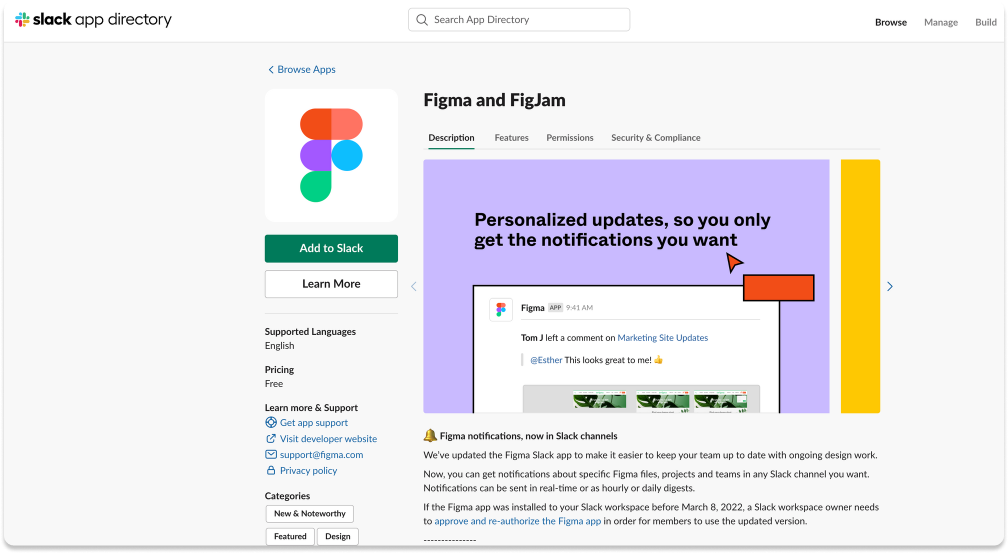1008x554 pixels.
Task: Switch to the Features tab
Action: [x=511, y=138]
